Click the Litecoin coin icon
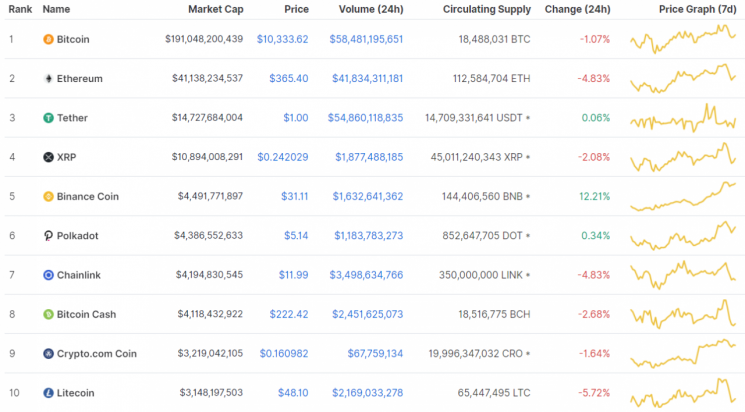The width and height of the screenshot is (745, 412). [48, 393]
